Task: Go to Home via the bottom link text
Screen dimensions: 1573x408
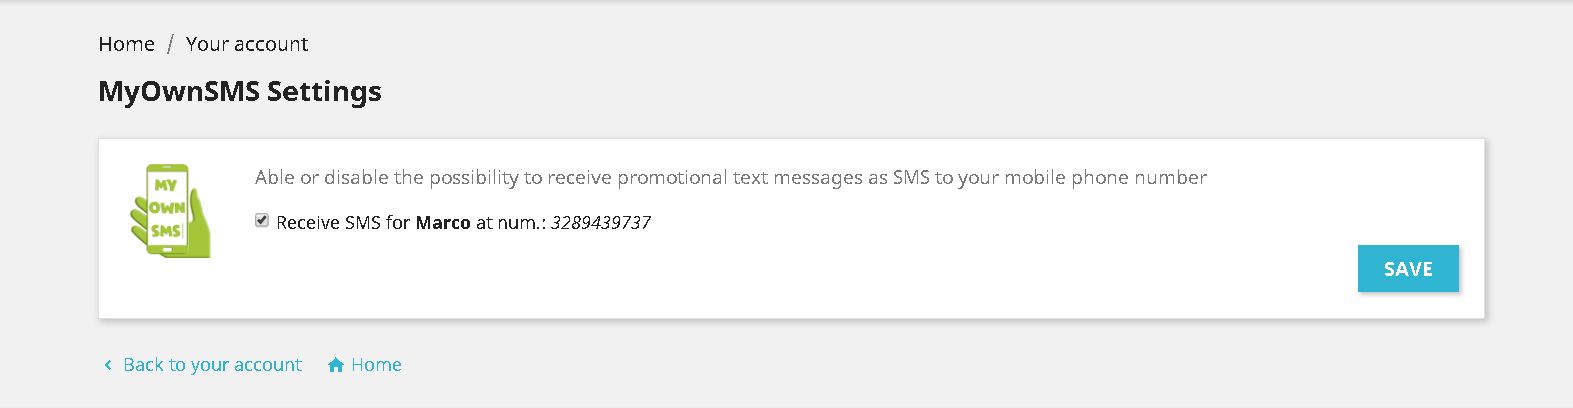Action: 376,365
